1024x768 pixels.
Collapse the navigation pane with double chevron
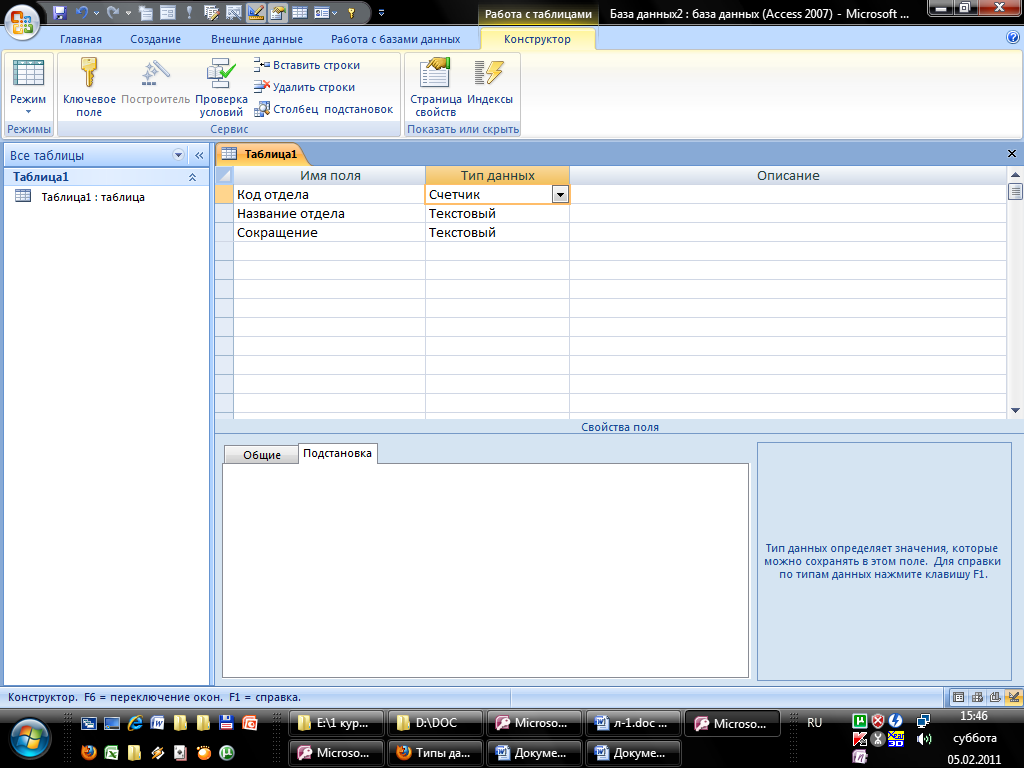pos(199,155)
